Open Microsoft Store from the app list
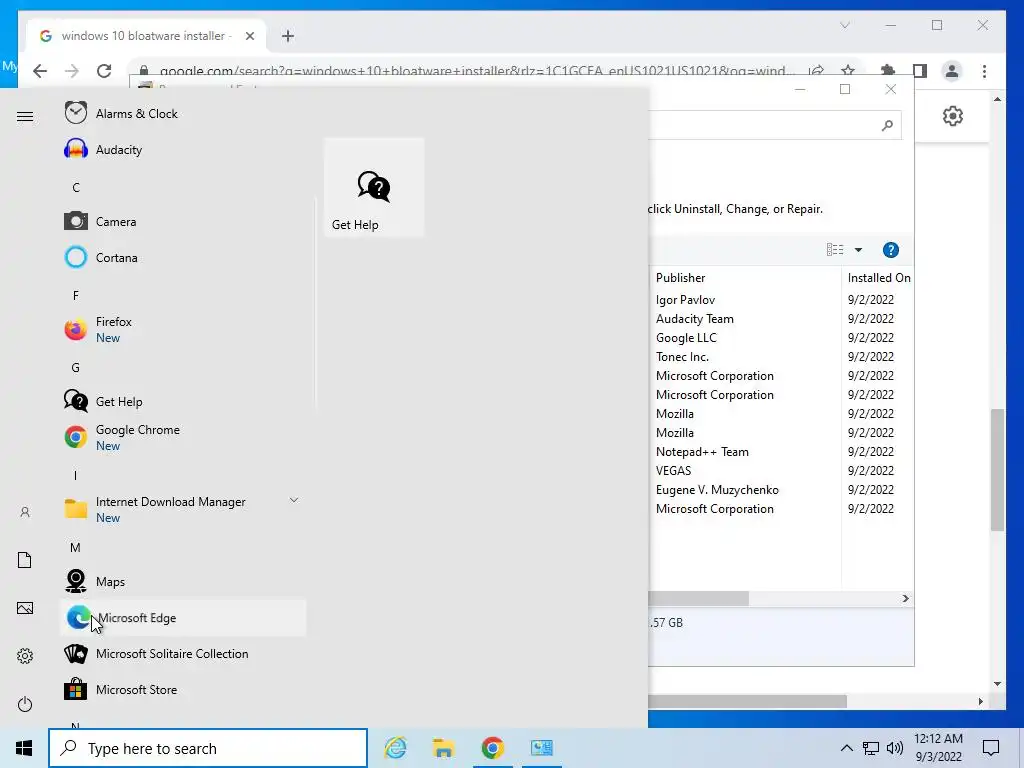 (183, 689)
